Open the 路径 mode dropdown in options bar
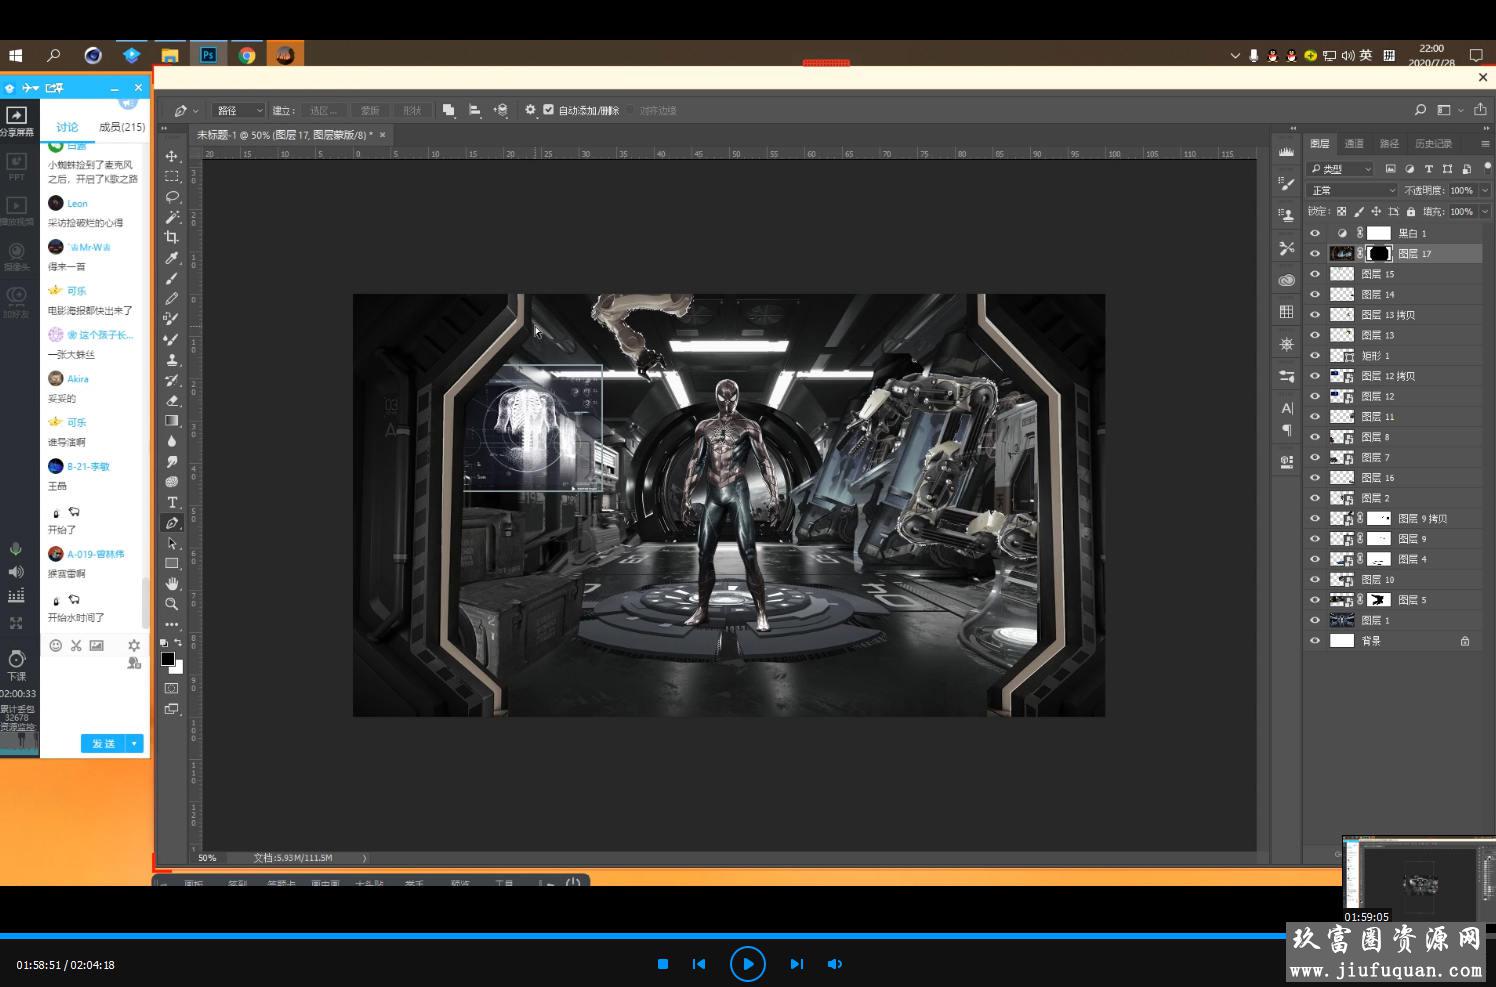This screenshot has width=1496, height=987. [239, 110]
